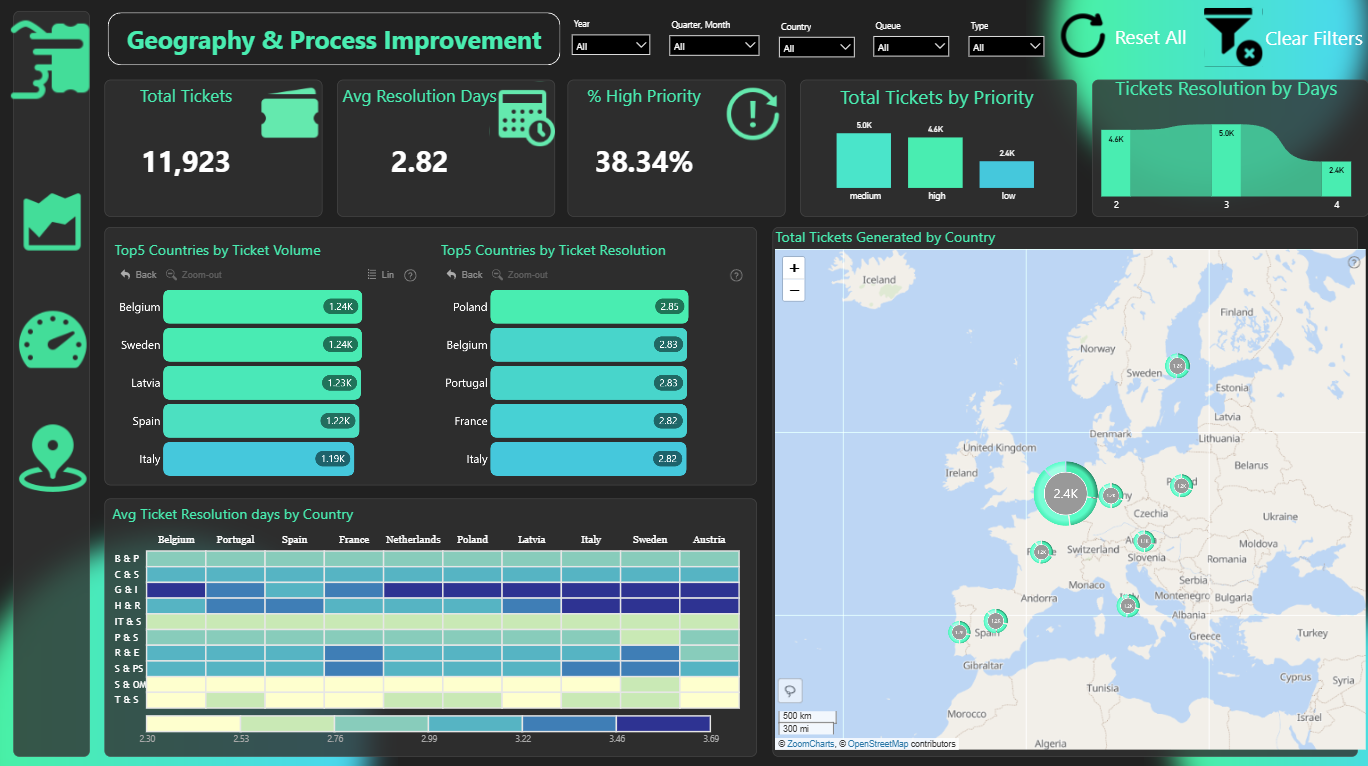This screenshot has height=766, width=1368.
Task: Open the speedometer gauge page icon in the sidebar
Action: (x=52, y=342)
